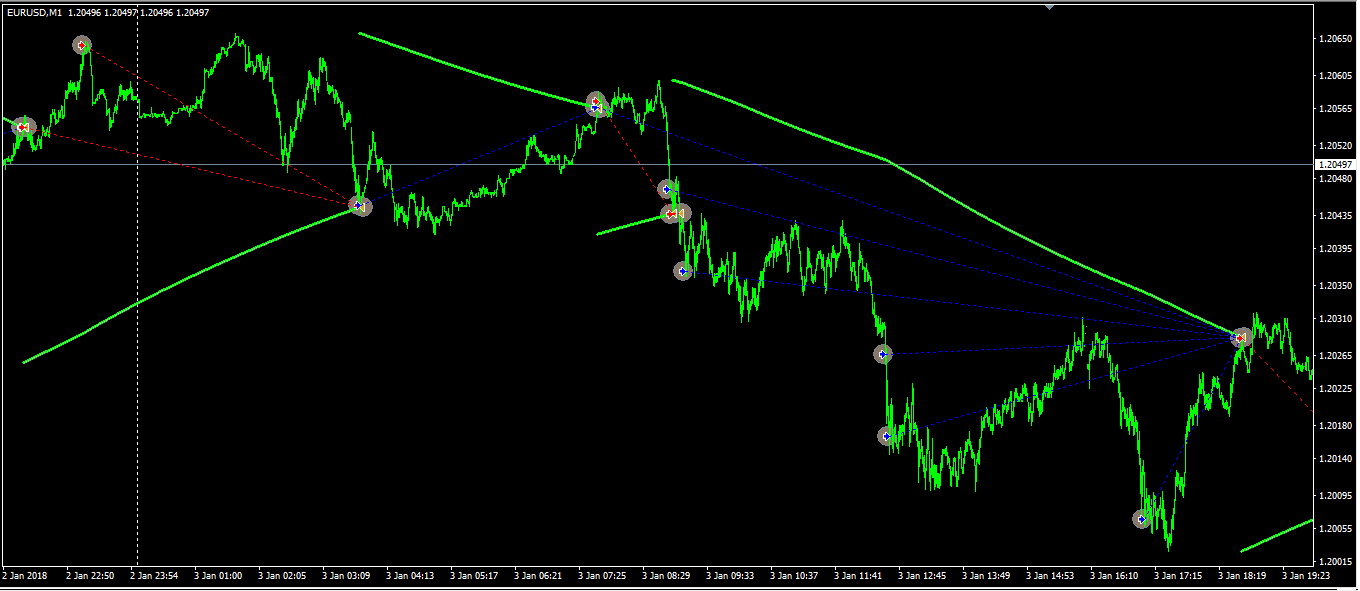This screenshot has width=1360, height=591.
Task: Click the 3 Jan 12:45 time axis label
Action: [921, 576]
